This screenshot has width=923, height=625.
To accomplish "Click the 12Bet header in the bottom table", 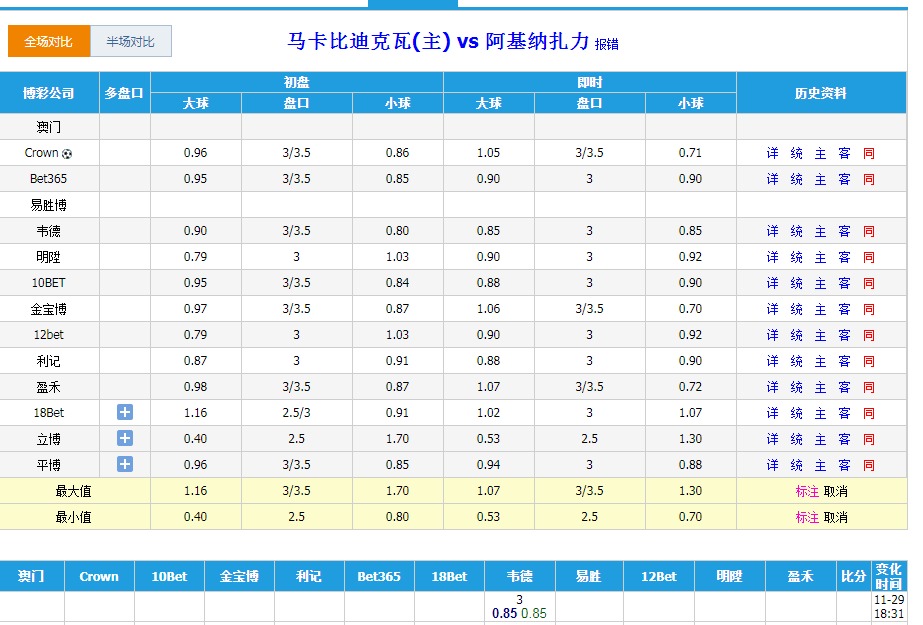I will (659, 576).
